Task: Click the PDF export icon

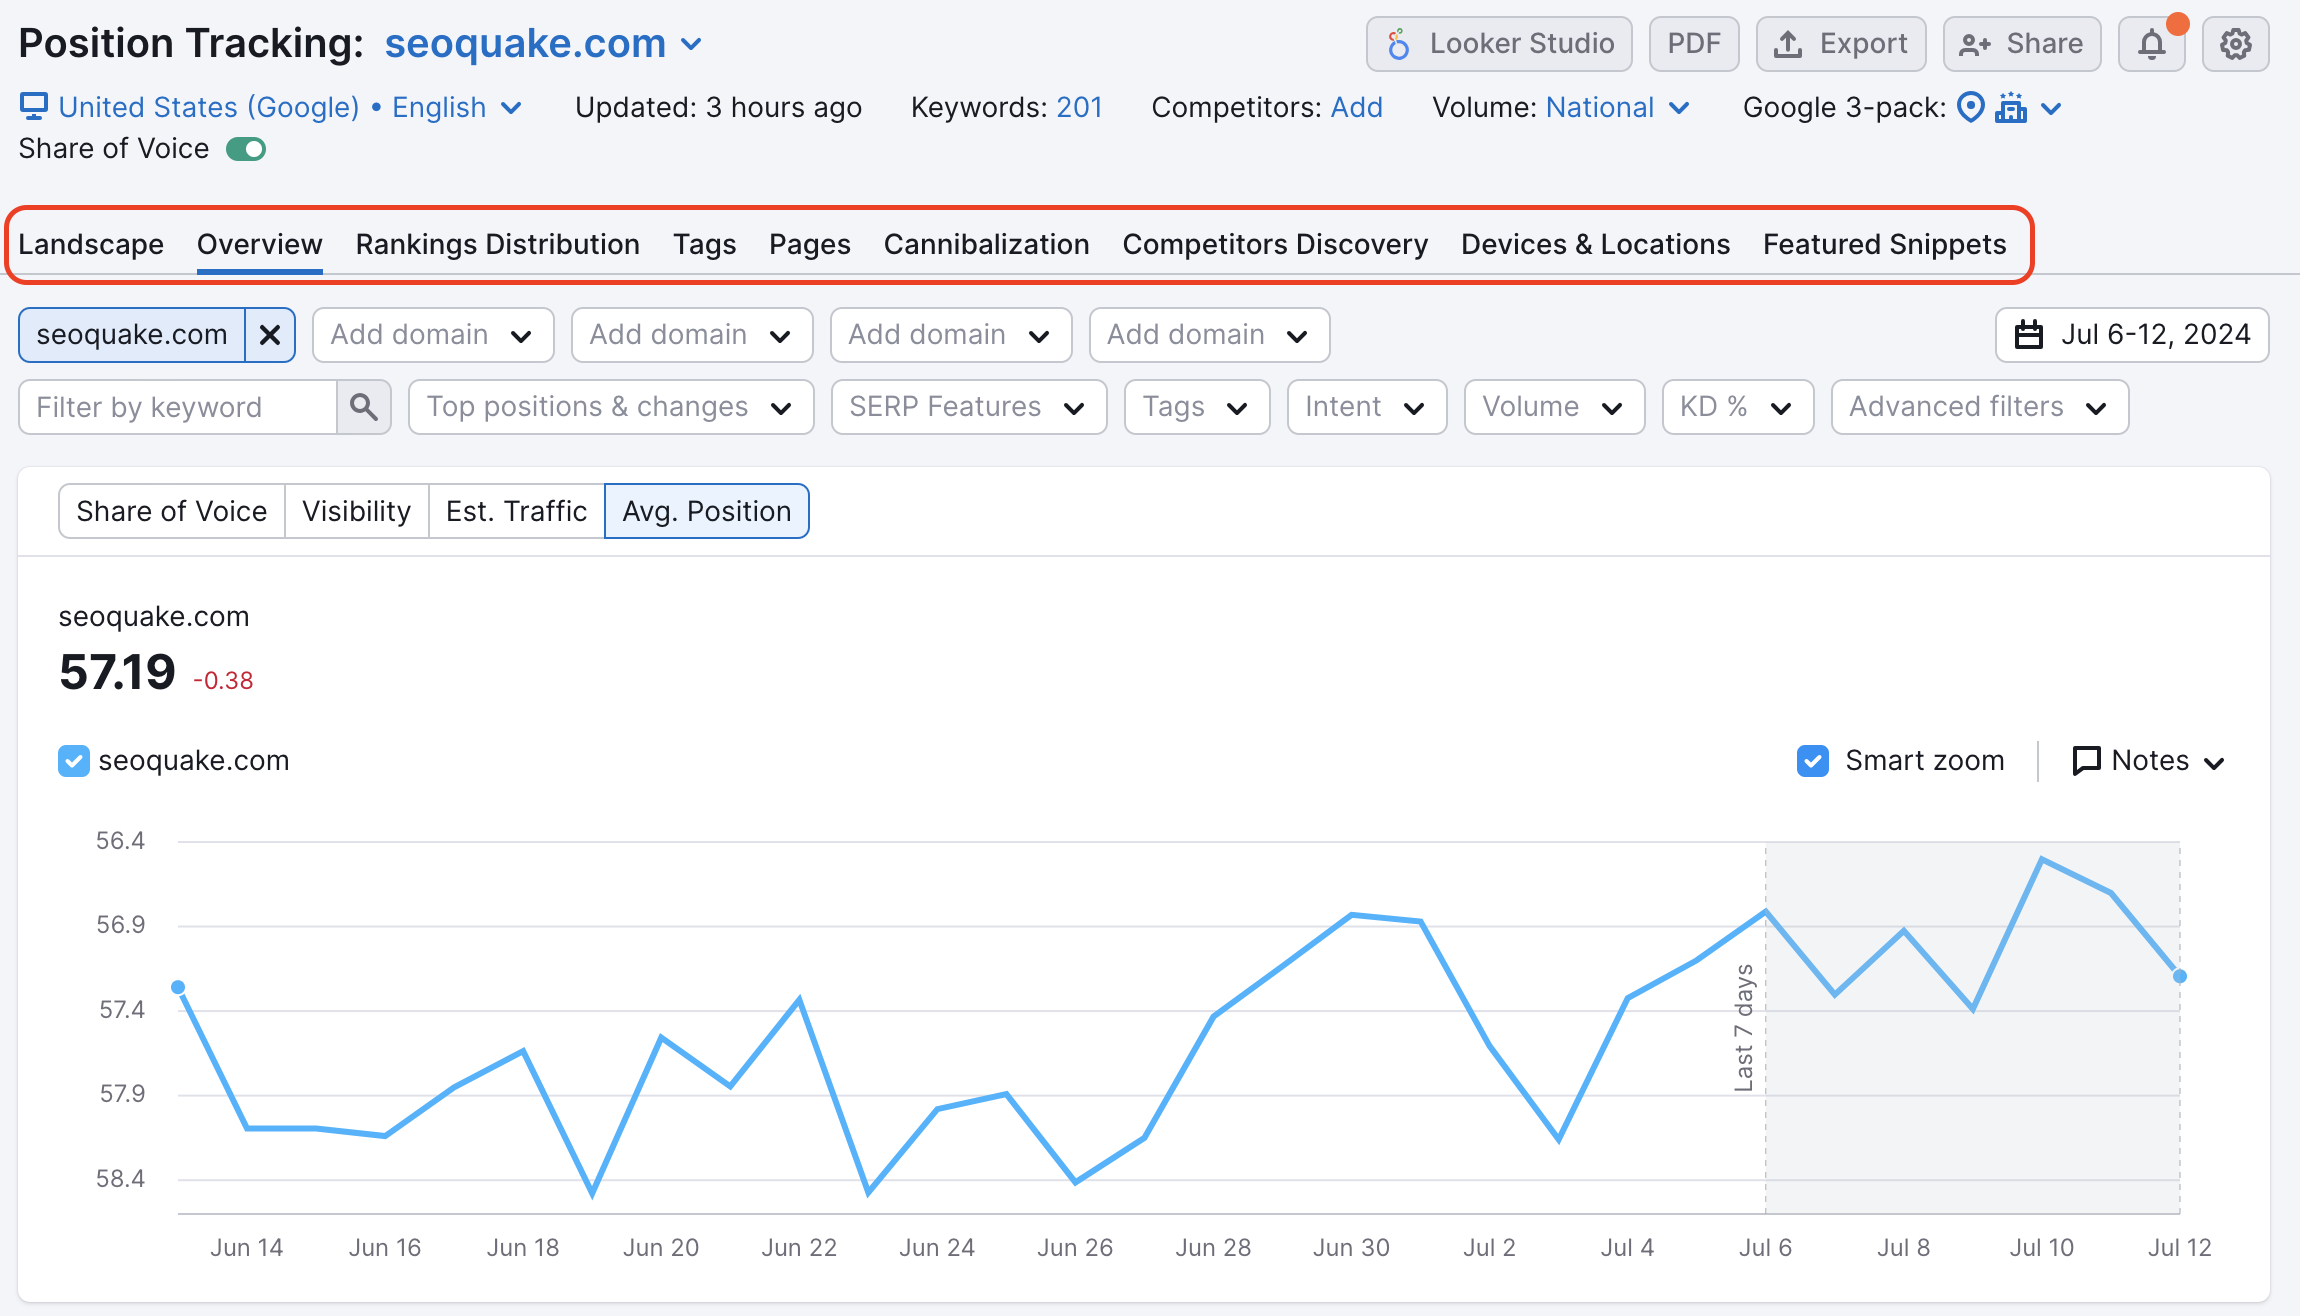Action: coord(1693,44)
